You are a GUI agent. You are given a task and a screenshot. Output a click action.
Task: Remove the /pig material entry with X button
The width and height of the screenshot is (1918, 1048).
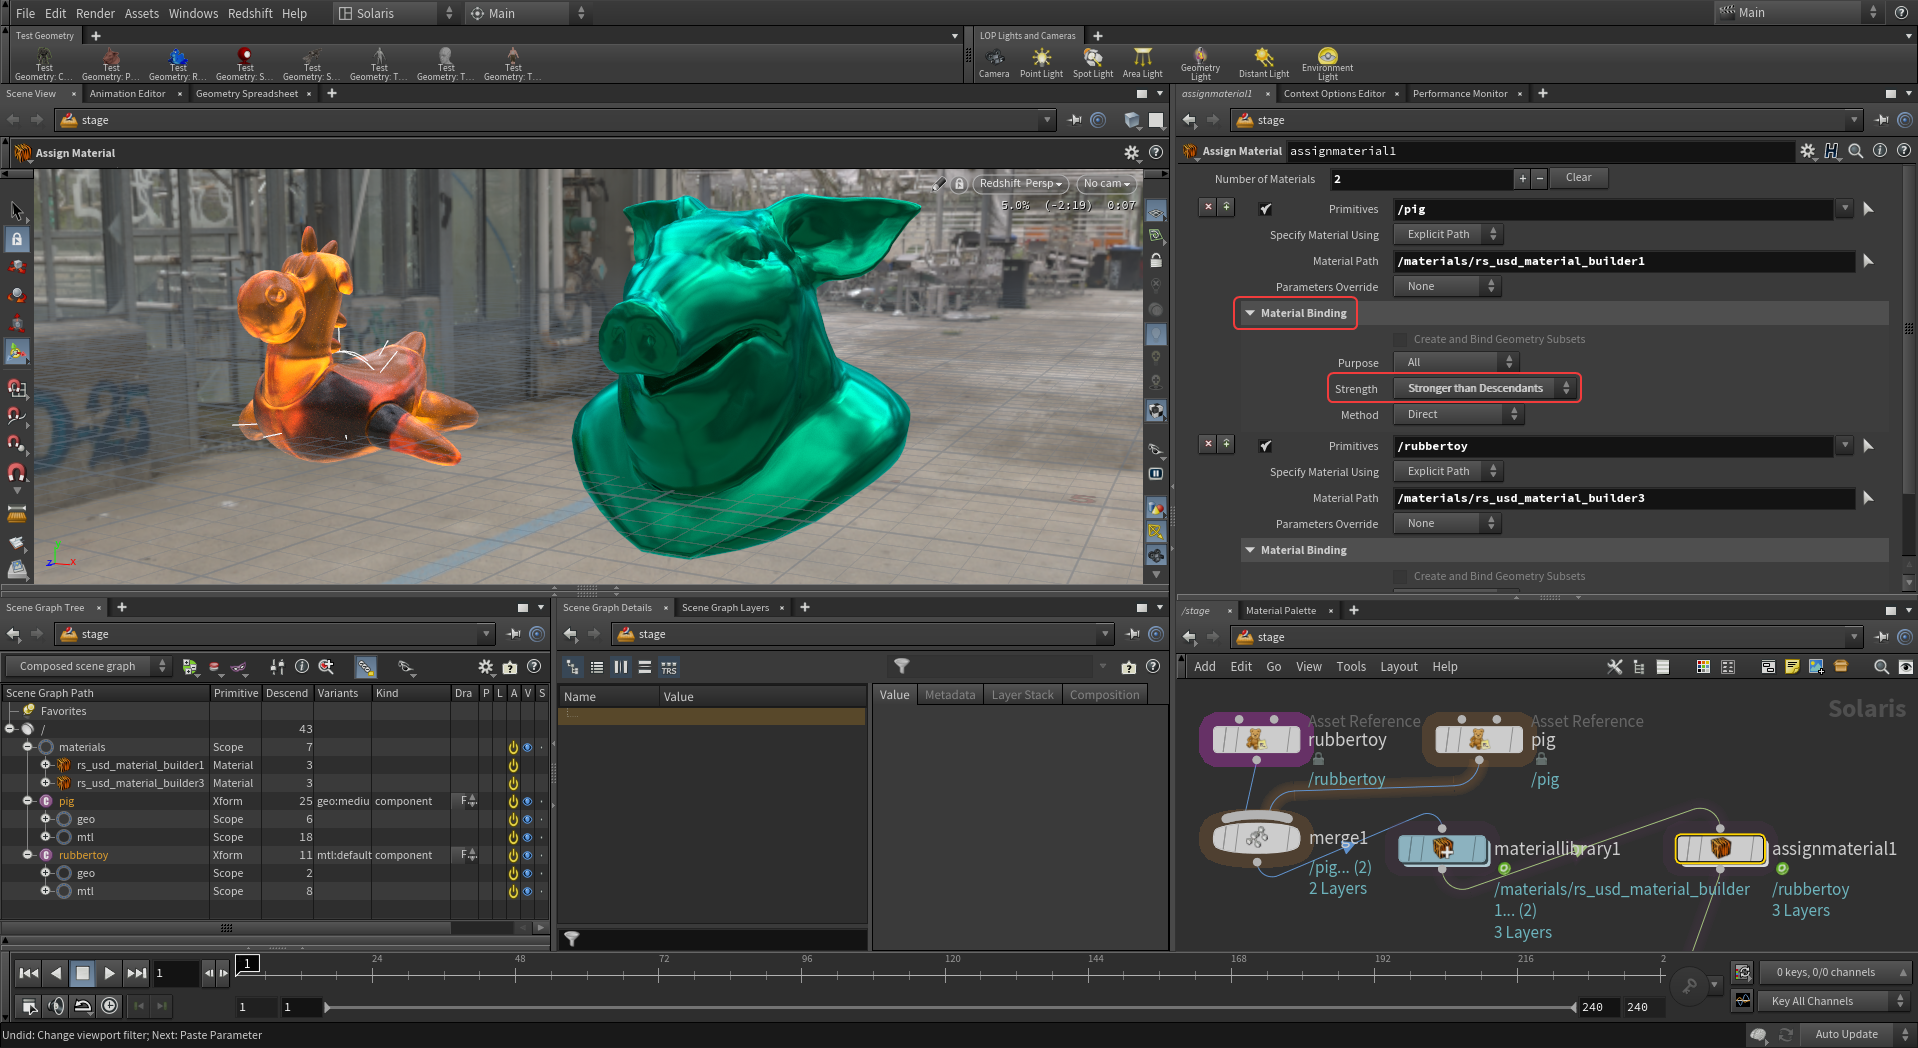coord(1208,207)
